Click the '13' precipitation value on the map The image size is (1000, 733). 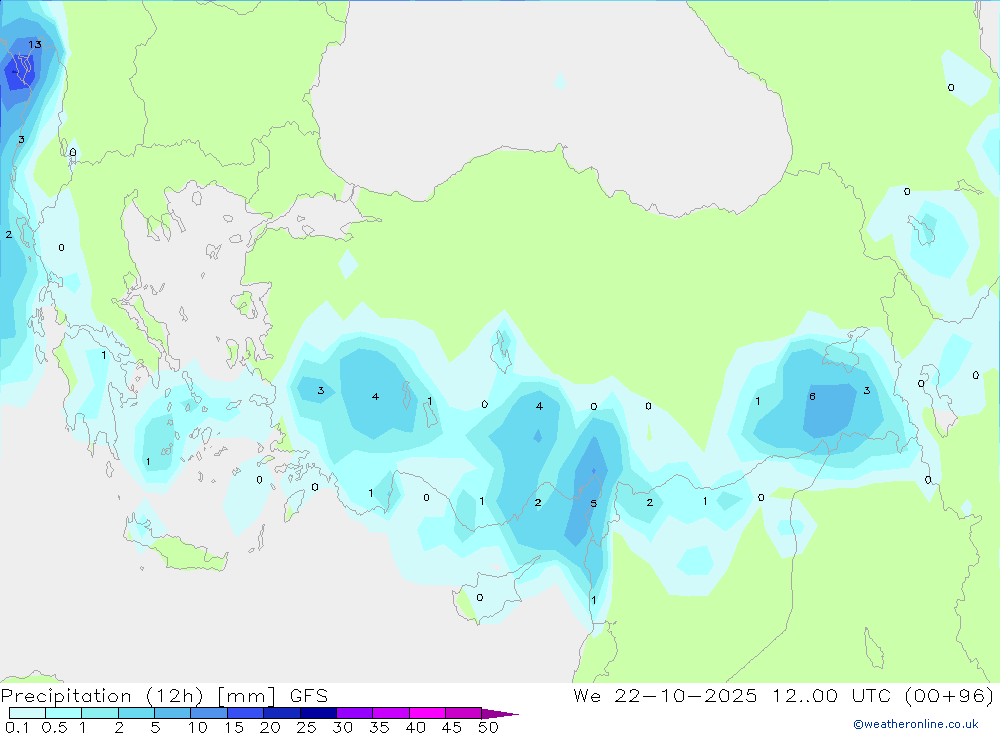click(x=35, y=45)
